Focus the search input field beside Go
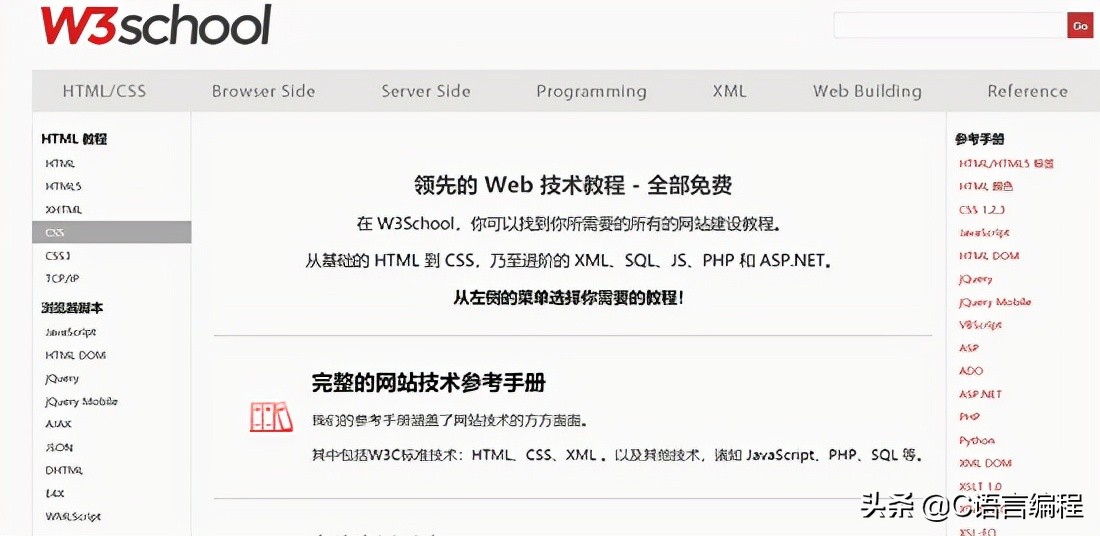The height and width of the screenshot is (536, 1100). point(950,25)
